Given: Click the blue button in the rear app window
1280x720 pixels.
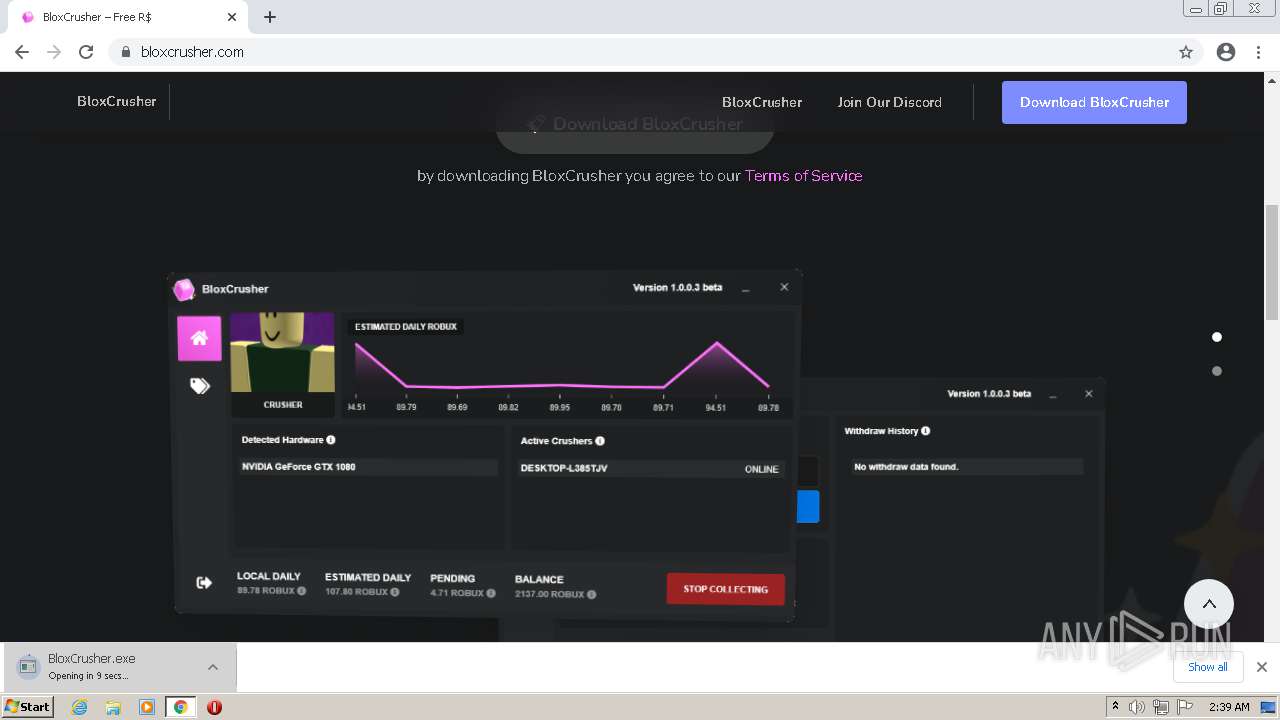Looking at the screenshot, I should click(808, 506).
